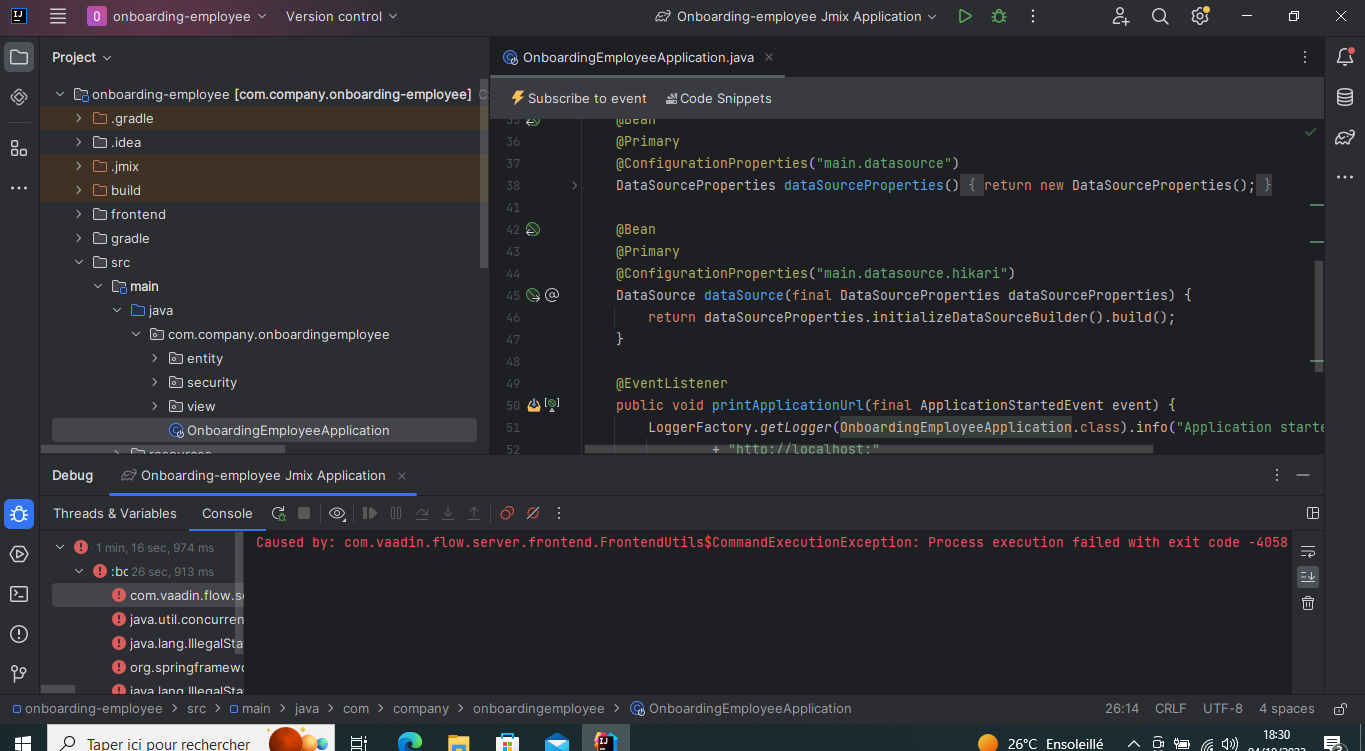Toggle soft-wrap in console
Screen dimensions: 1365x751
coord(1308,551)
